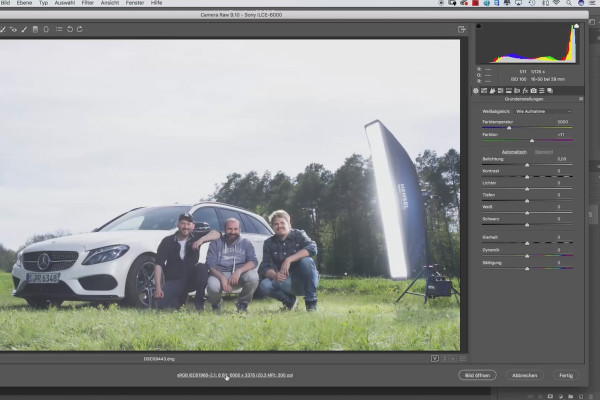Image resolution: width=600 pixels, height=400 pixels.
Task: Open the Ansicht menu
Action: click(110, 3)
